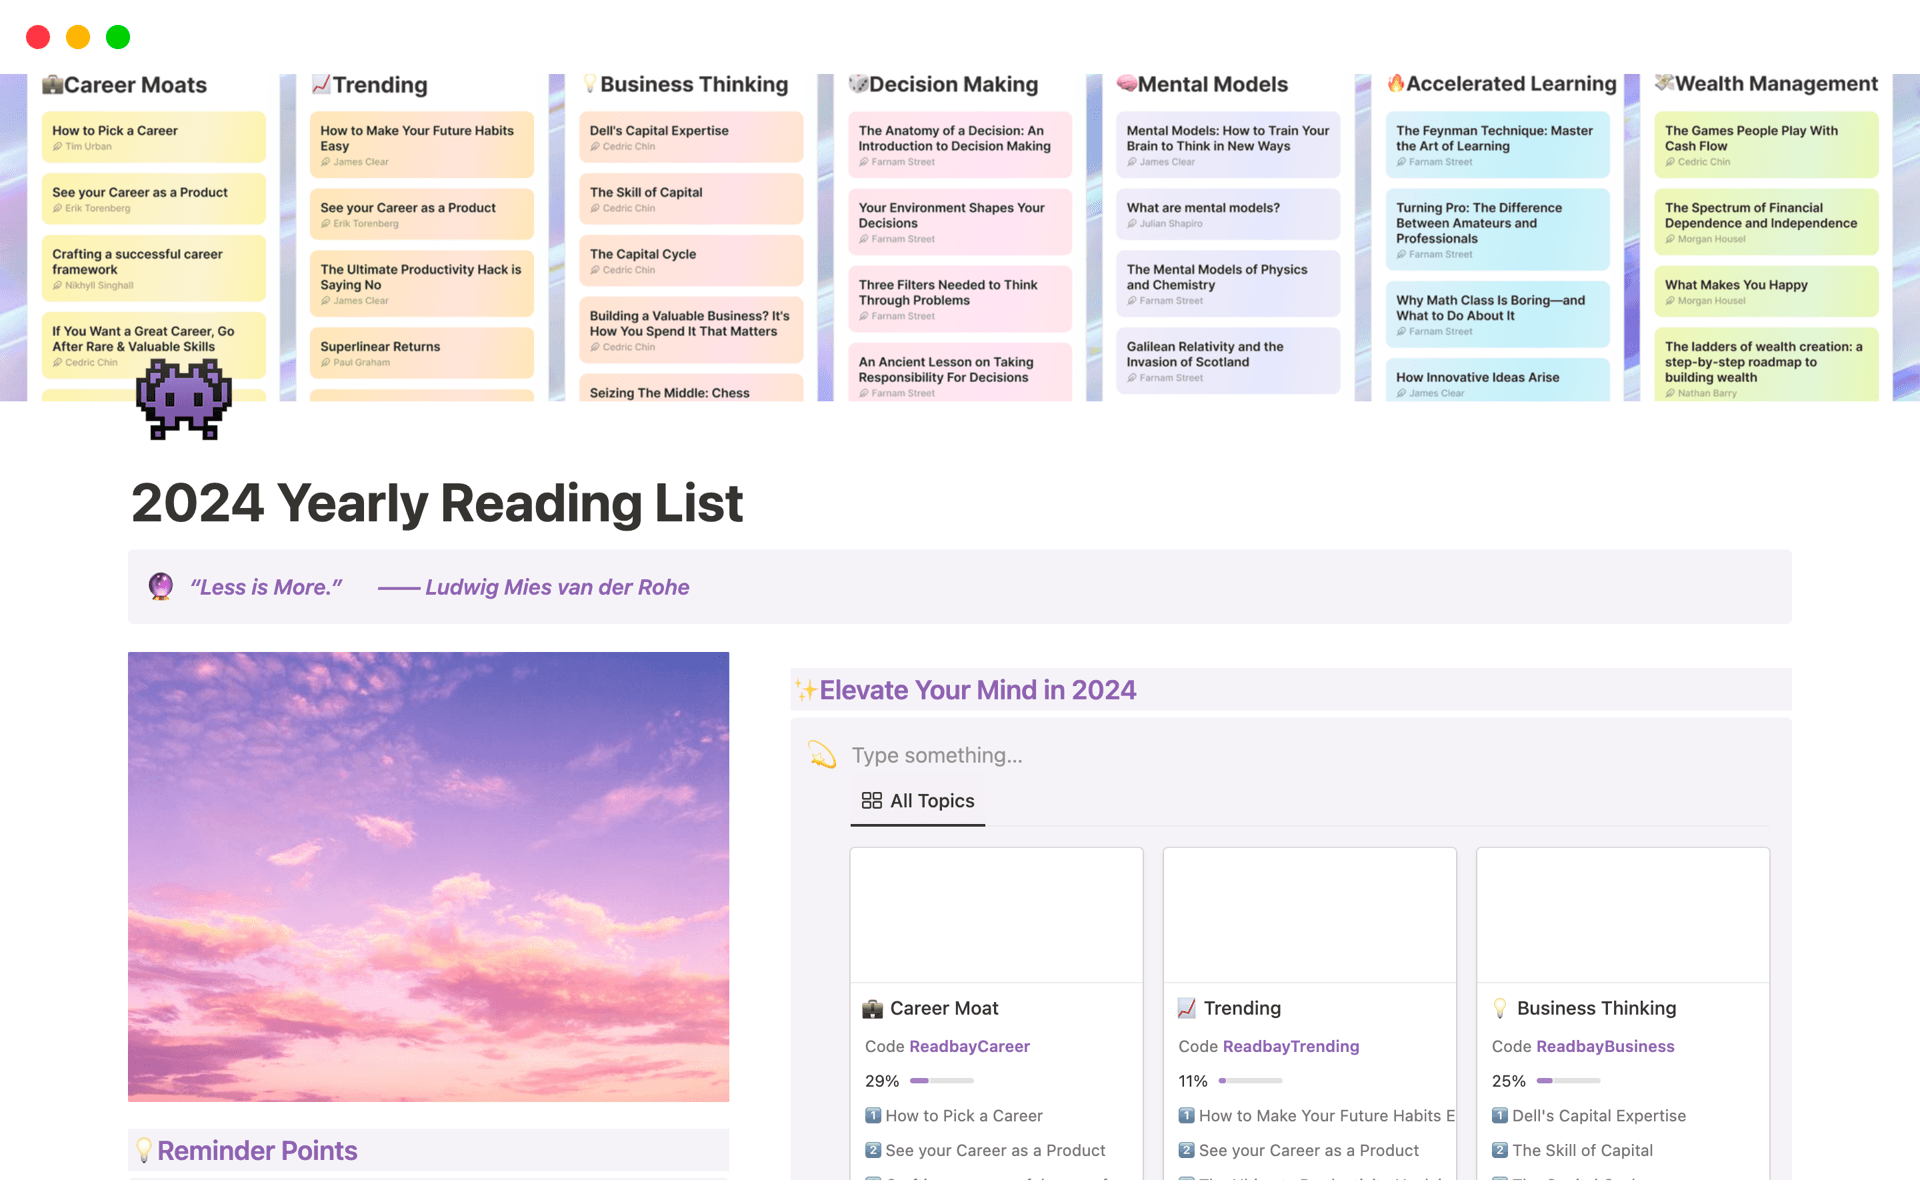Select the How to Pick a Career reading item
The image size is (1920, 1200).
963,1115
